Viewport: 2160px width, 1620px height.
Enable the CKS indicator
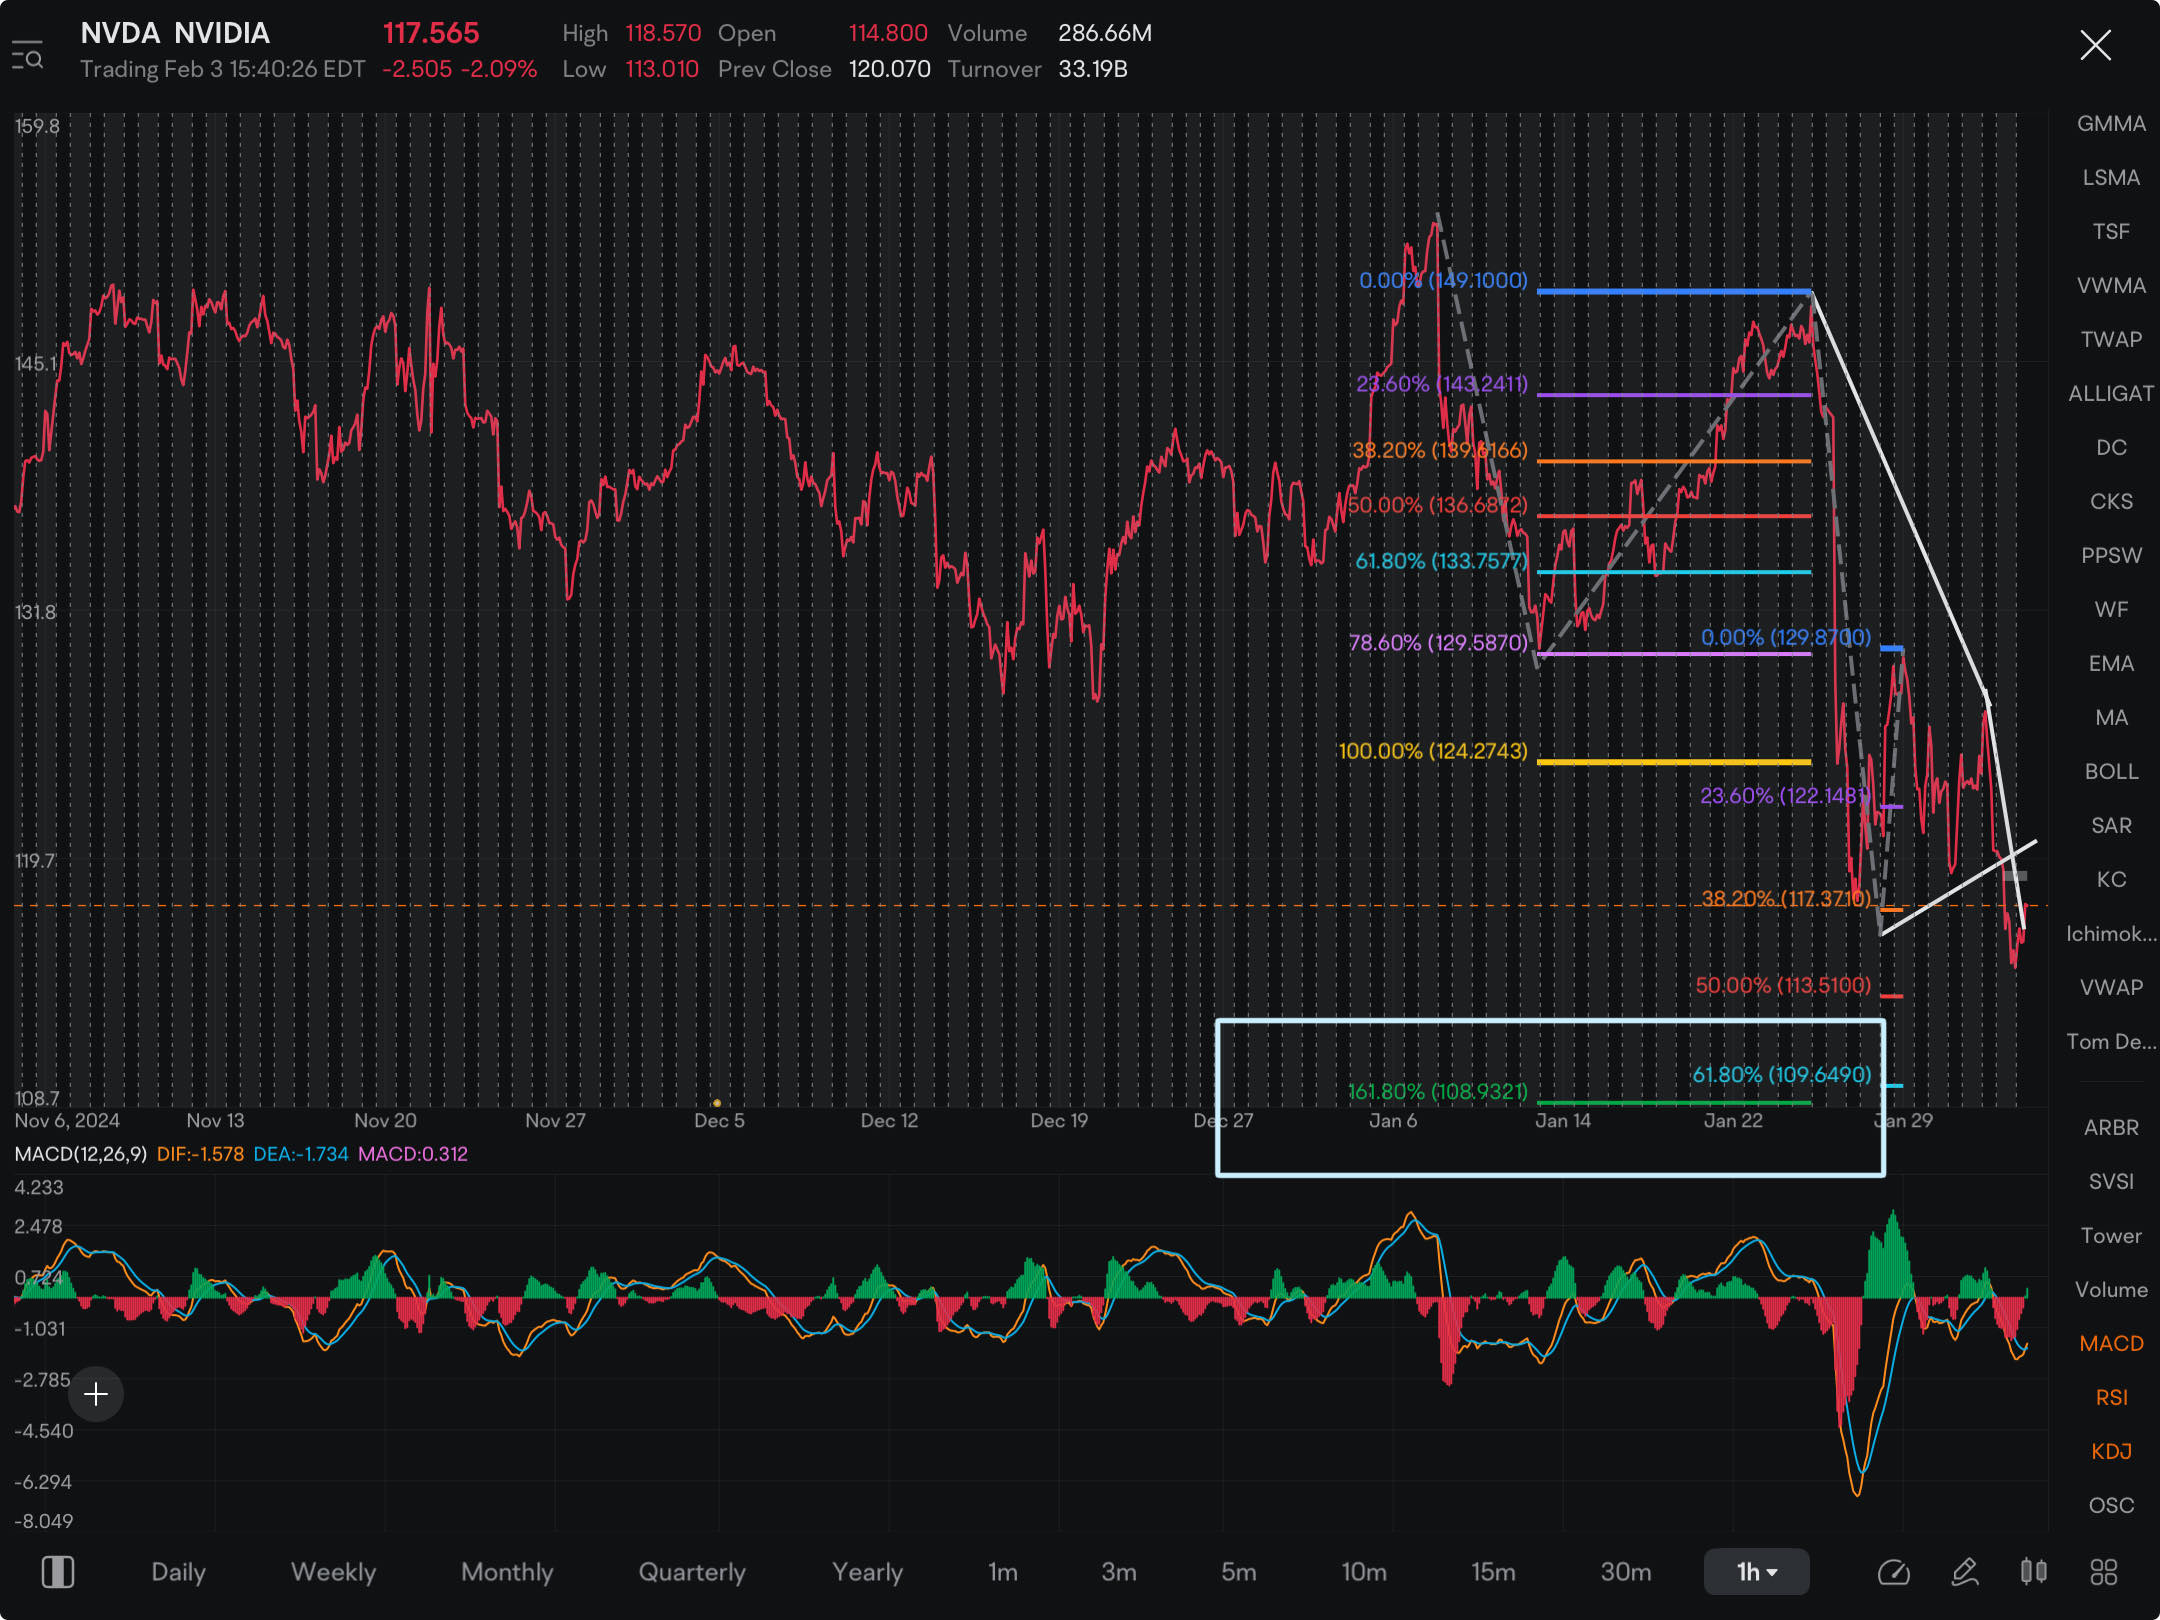(x=2111, y=502)
